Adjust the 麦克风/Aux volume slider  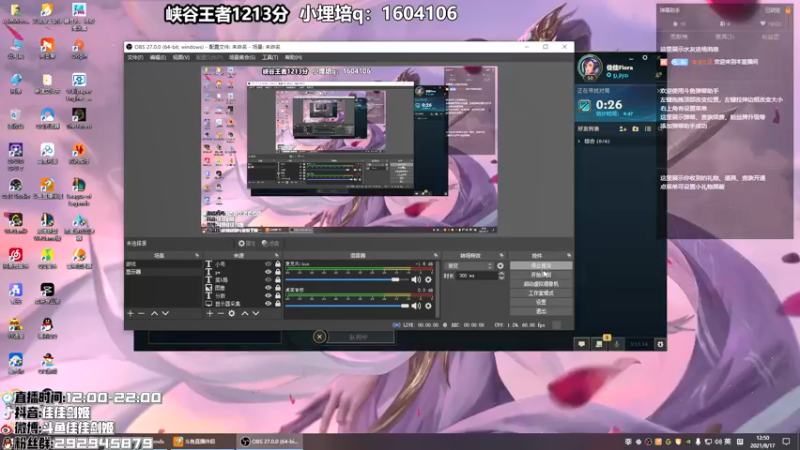[x=349, y=280]
